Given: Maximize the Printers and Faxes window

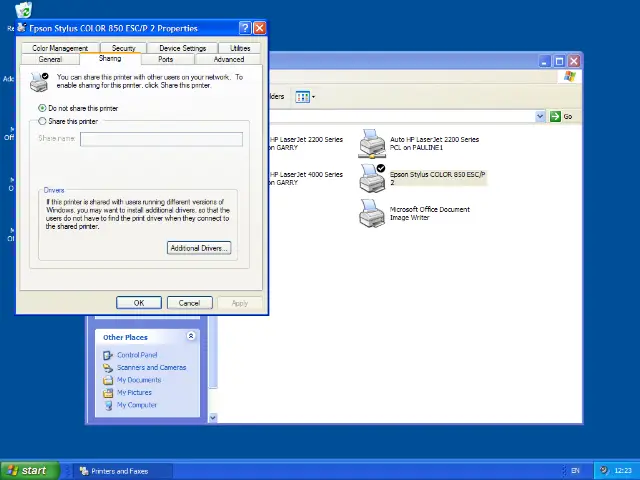Looking at the screenshot, I should point(559,61).
